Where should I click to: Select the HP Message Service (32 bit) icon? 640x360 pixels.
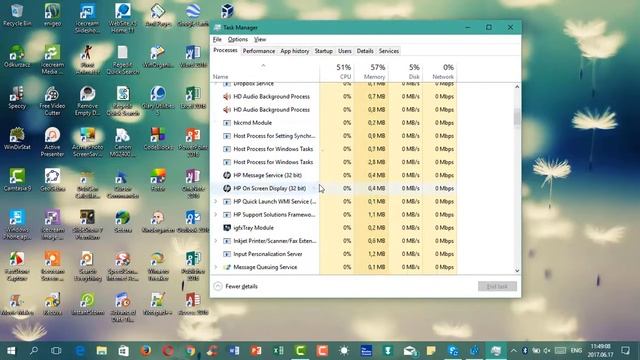(x=227, y=175)
